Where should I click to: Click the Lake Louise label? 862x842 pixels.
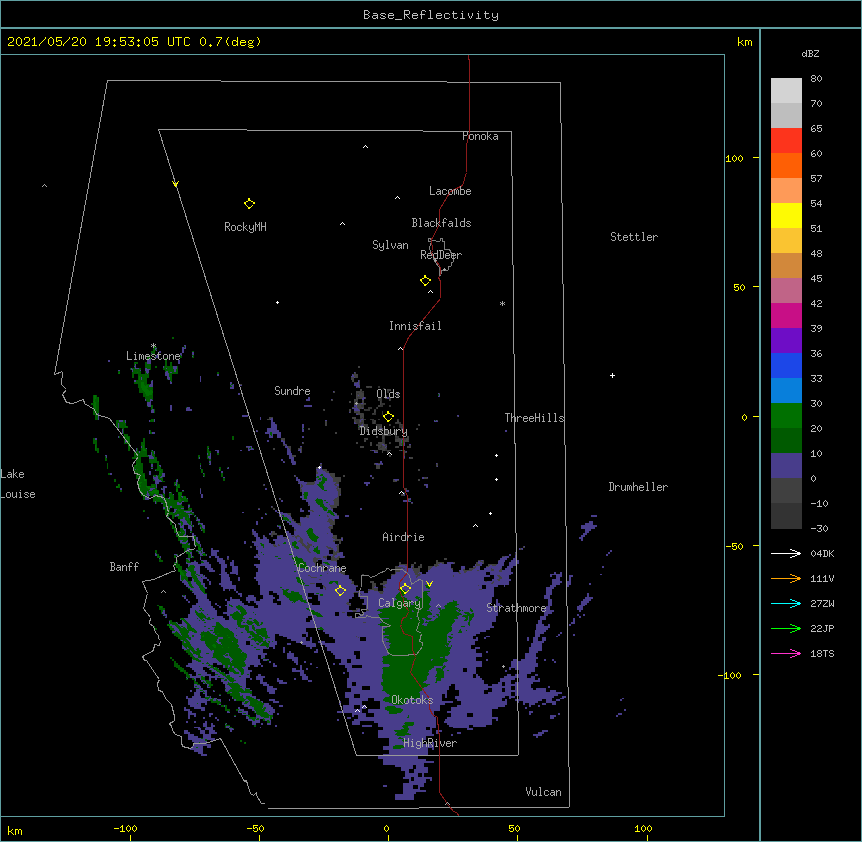point(18,484)
